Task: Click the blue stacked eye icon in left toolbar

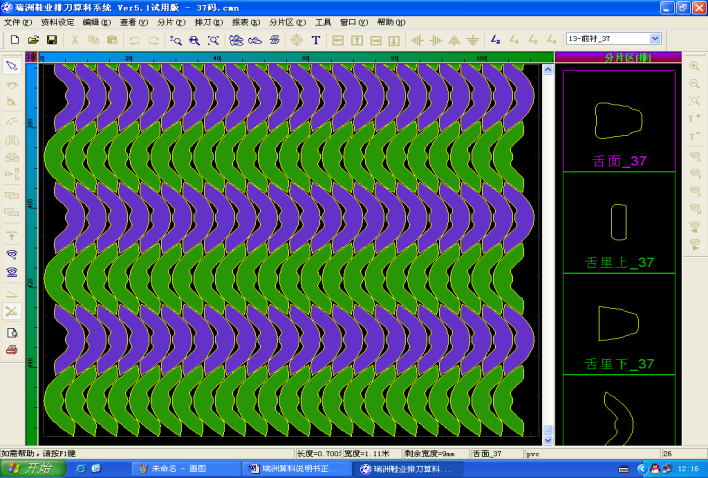Action: (x=12, y=272)
